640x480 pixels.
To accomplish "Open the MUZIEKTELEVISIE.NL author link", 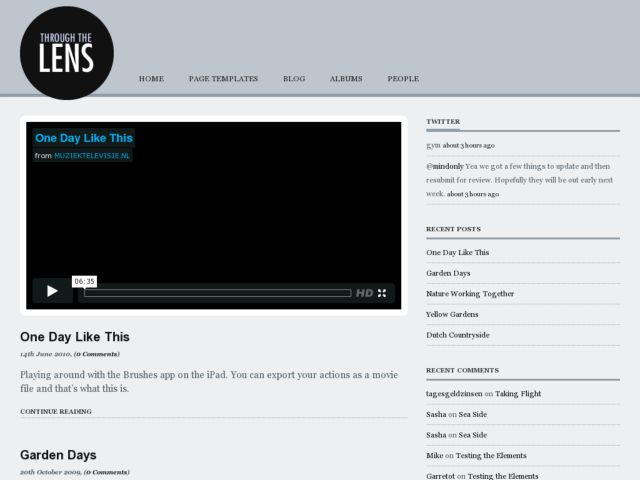I will [92, 156].
